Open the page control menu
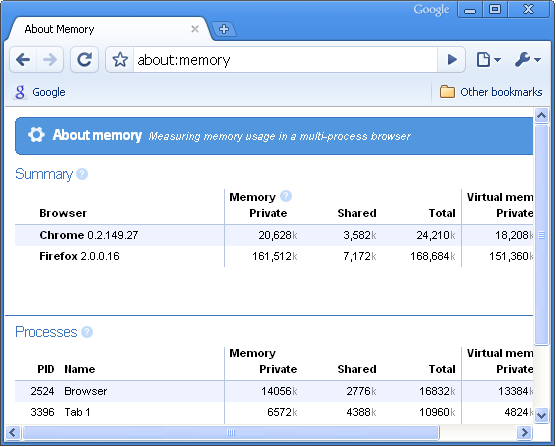 point(488,60)
